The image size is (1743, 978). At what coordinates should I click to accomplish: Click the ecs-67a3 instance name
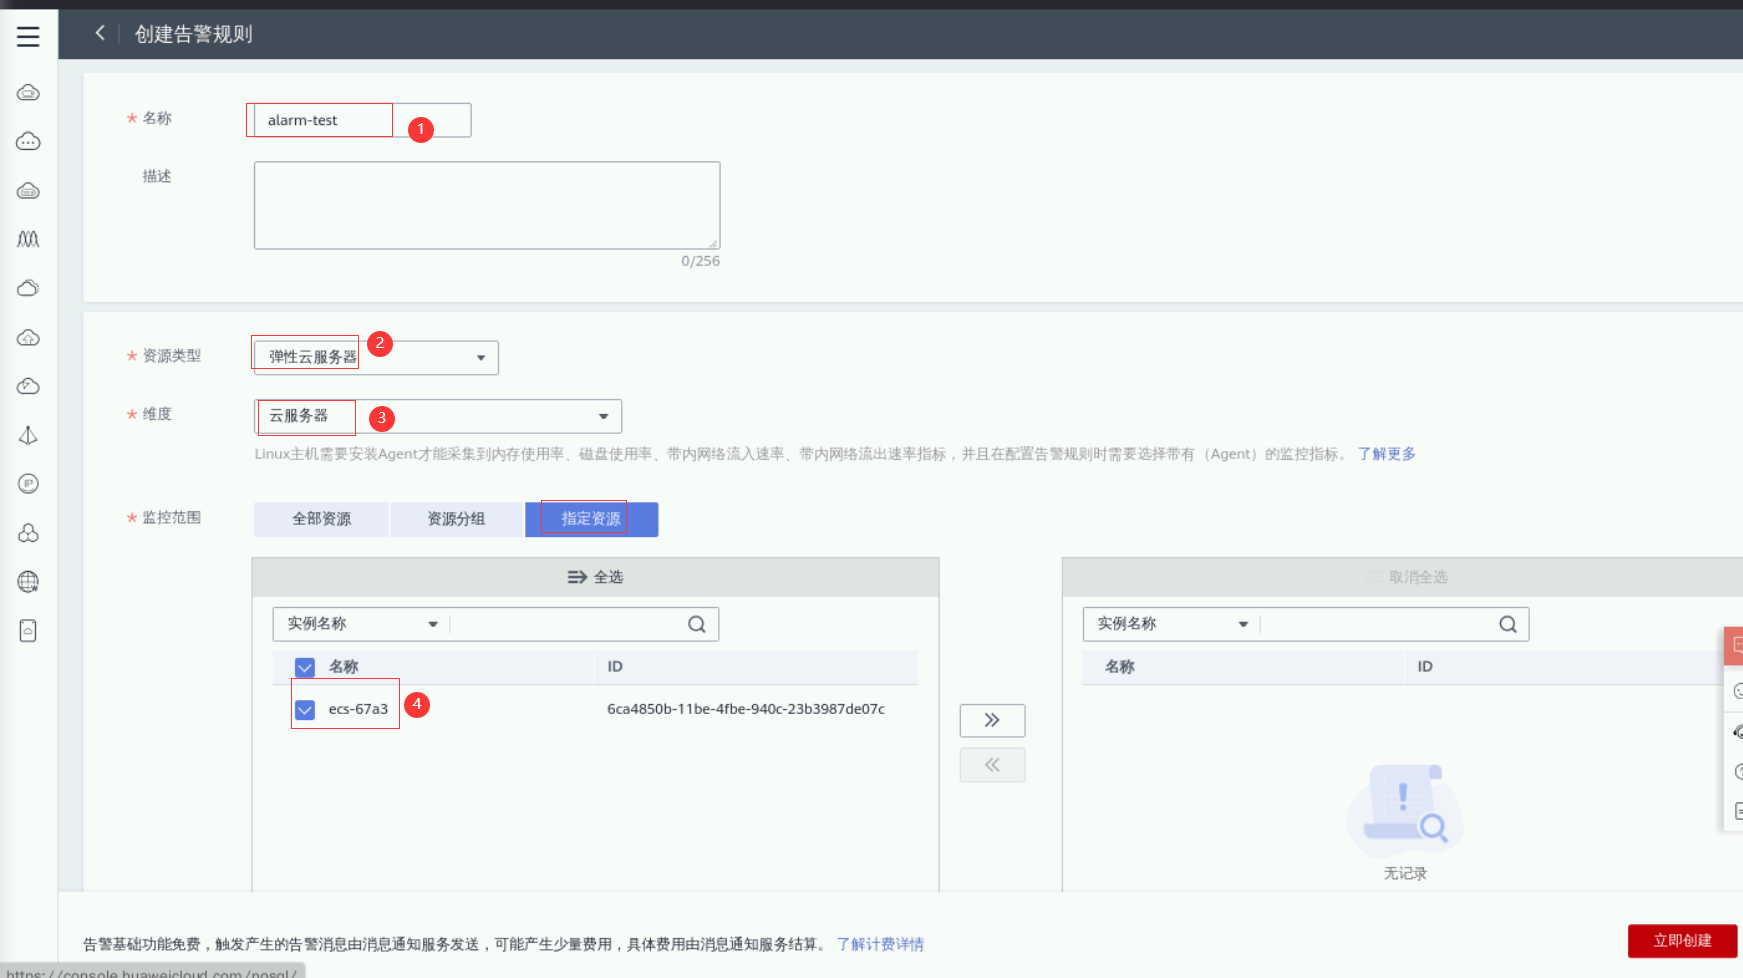tap(358, 709)
